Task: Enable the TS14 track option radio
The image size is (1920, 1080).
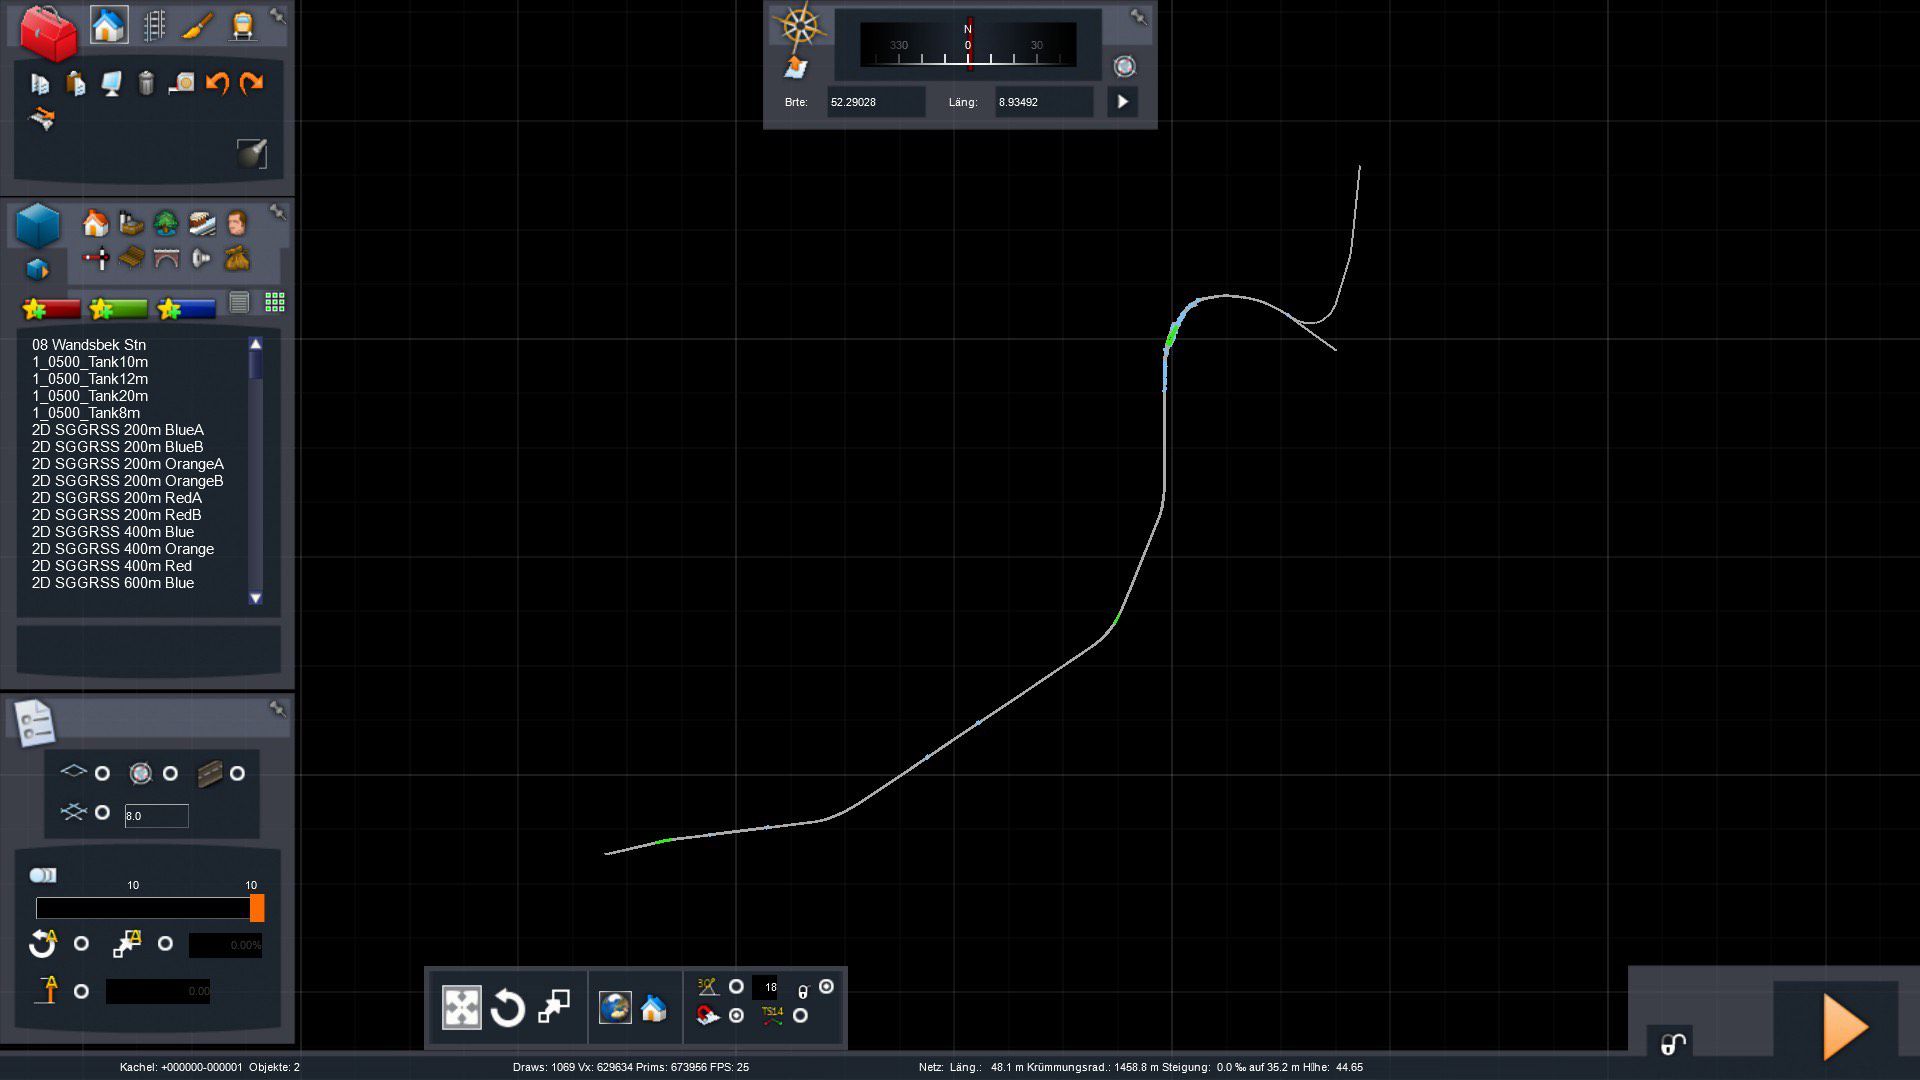Action: (800, 1015)
